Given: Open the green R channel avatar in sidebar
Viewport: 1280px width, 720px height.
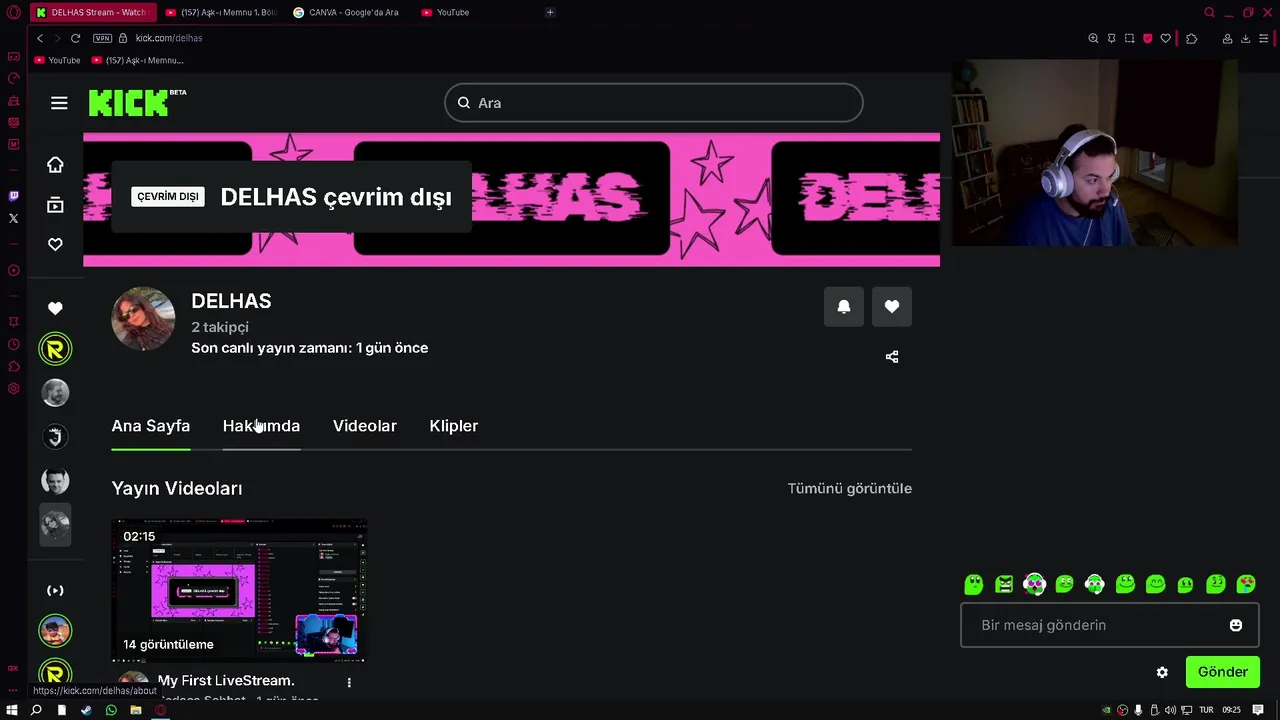Looking at the screenshot, I should 55,349.
